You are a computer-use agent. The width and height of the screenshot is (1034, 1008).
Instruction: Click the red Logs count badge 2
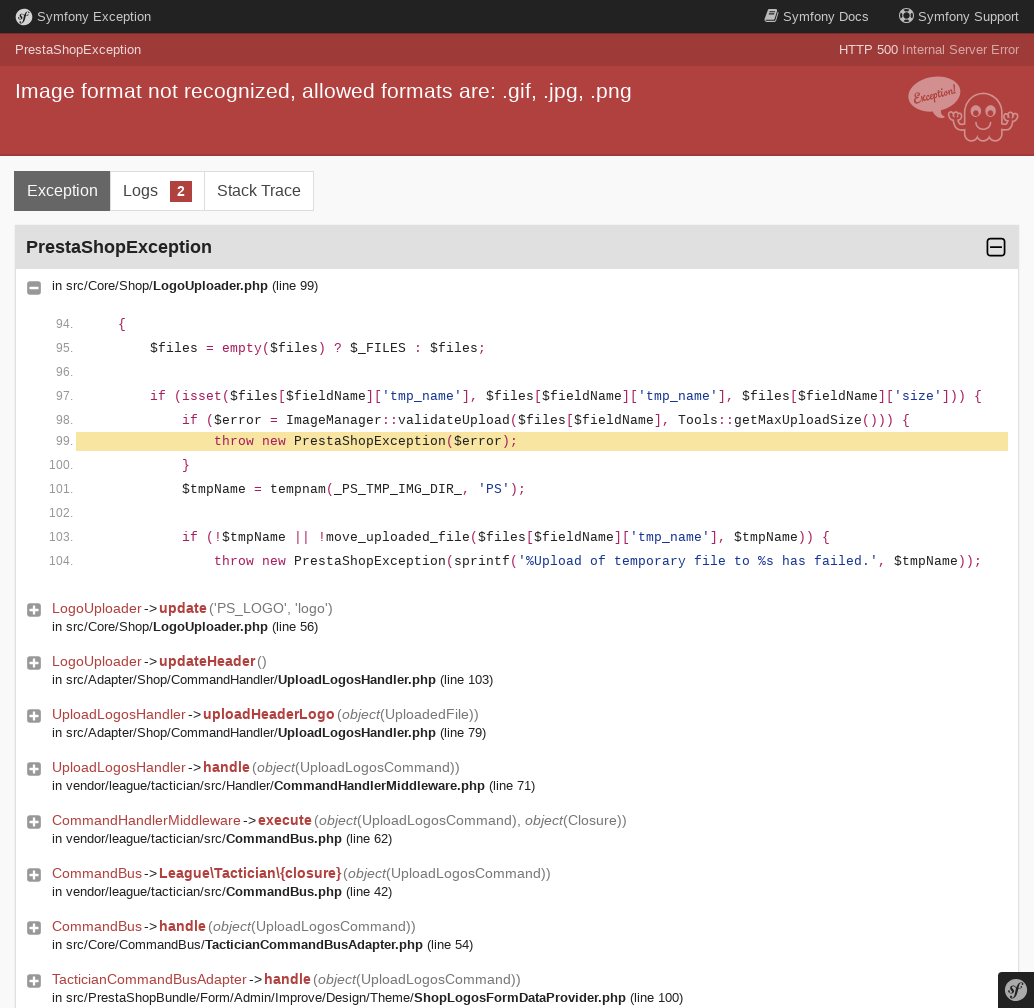coord(181,191)
